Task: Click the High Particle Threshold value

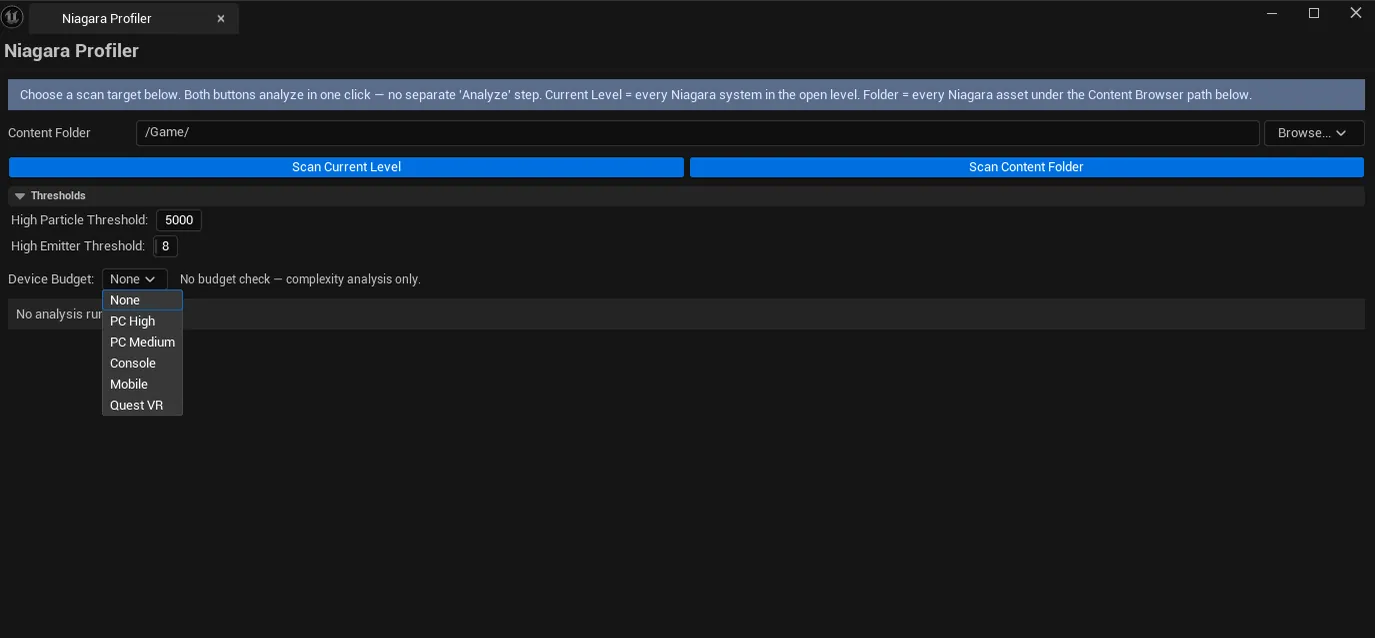Action: click(179, 220)
